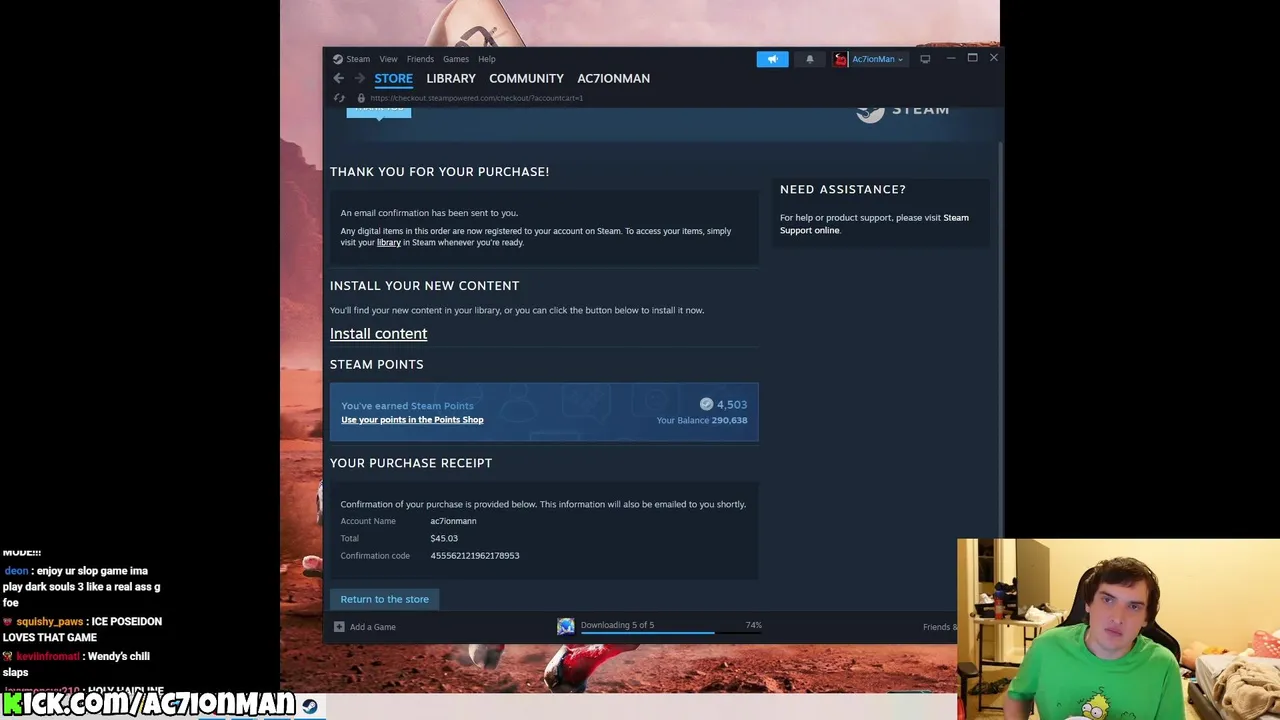Open Use your points in the Points Shop

[412, 420]
